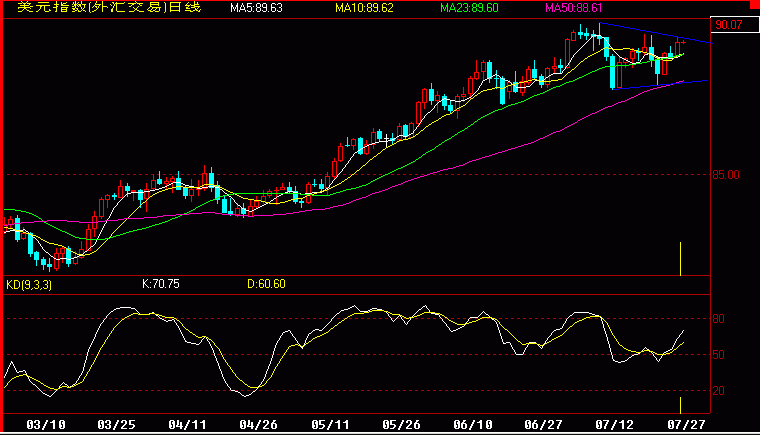Screen dimensions: 760x435
Task: Click the MA10:89.62 yellow label
Action: pyautogui.click(x=364, y=8)
